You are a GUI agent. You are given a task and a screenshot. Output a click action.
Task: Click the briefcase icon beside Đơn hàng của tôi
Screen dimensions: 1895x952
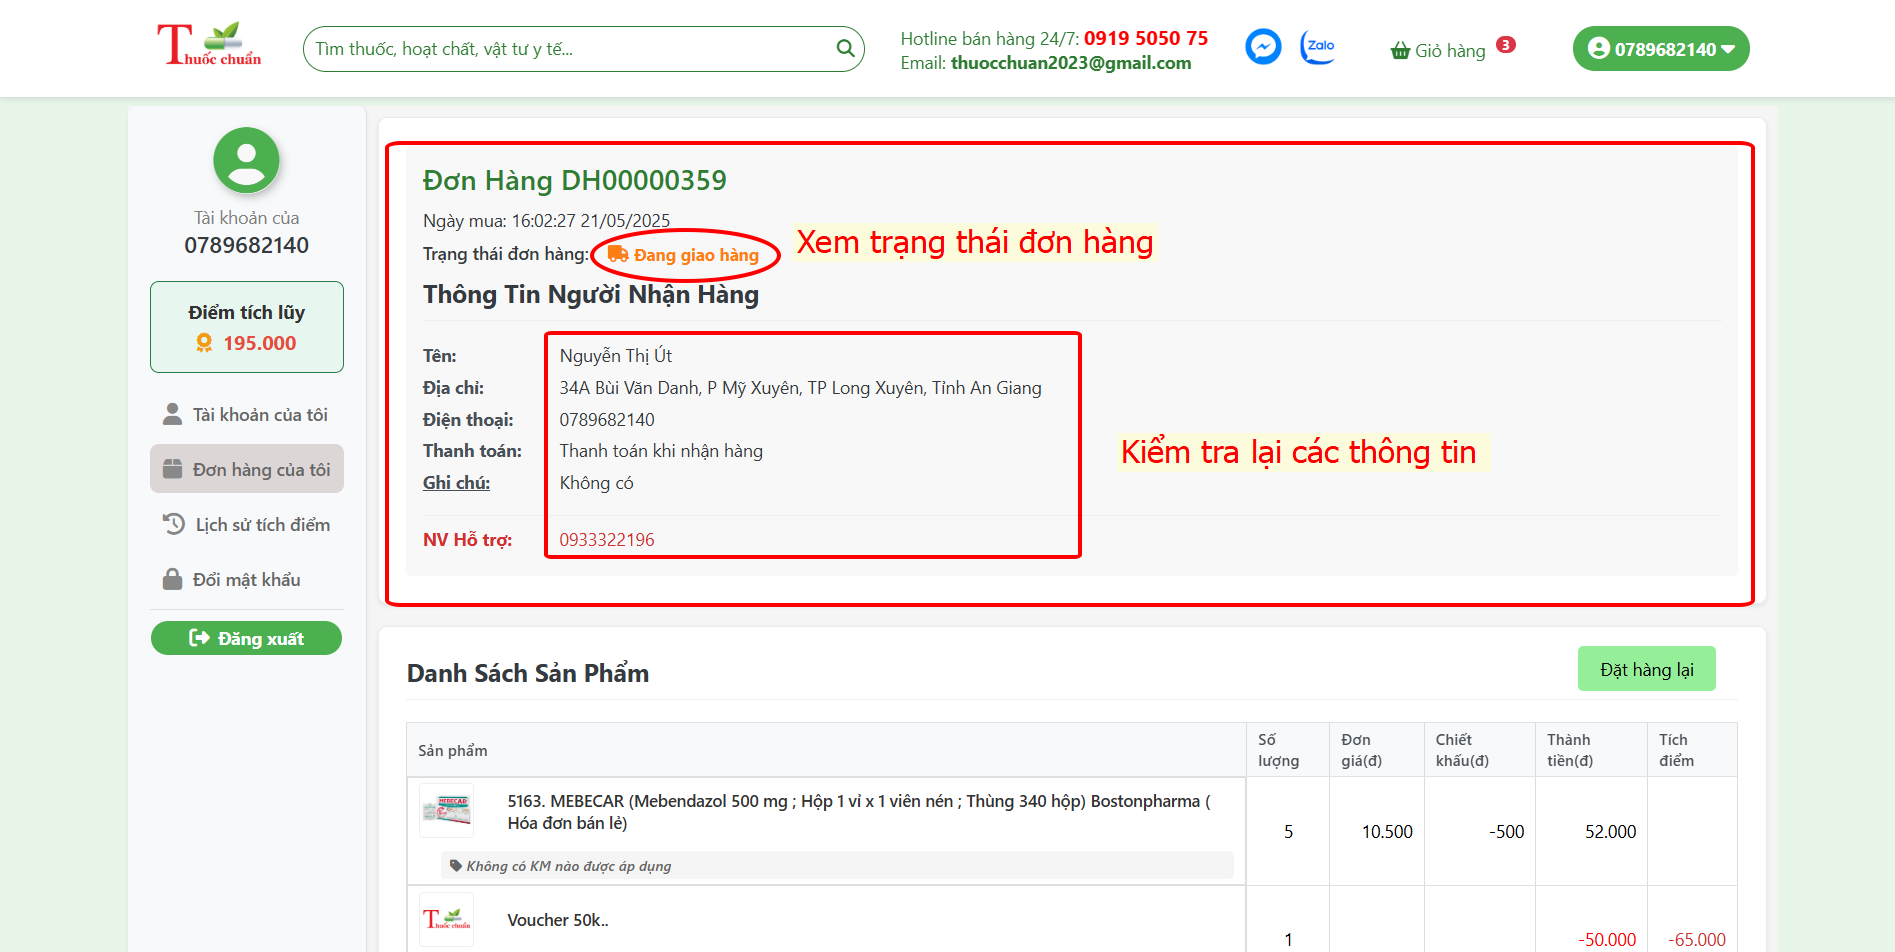(x=172, y=468)
